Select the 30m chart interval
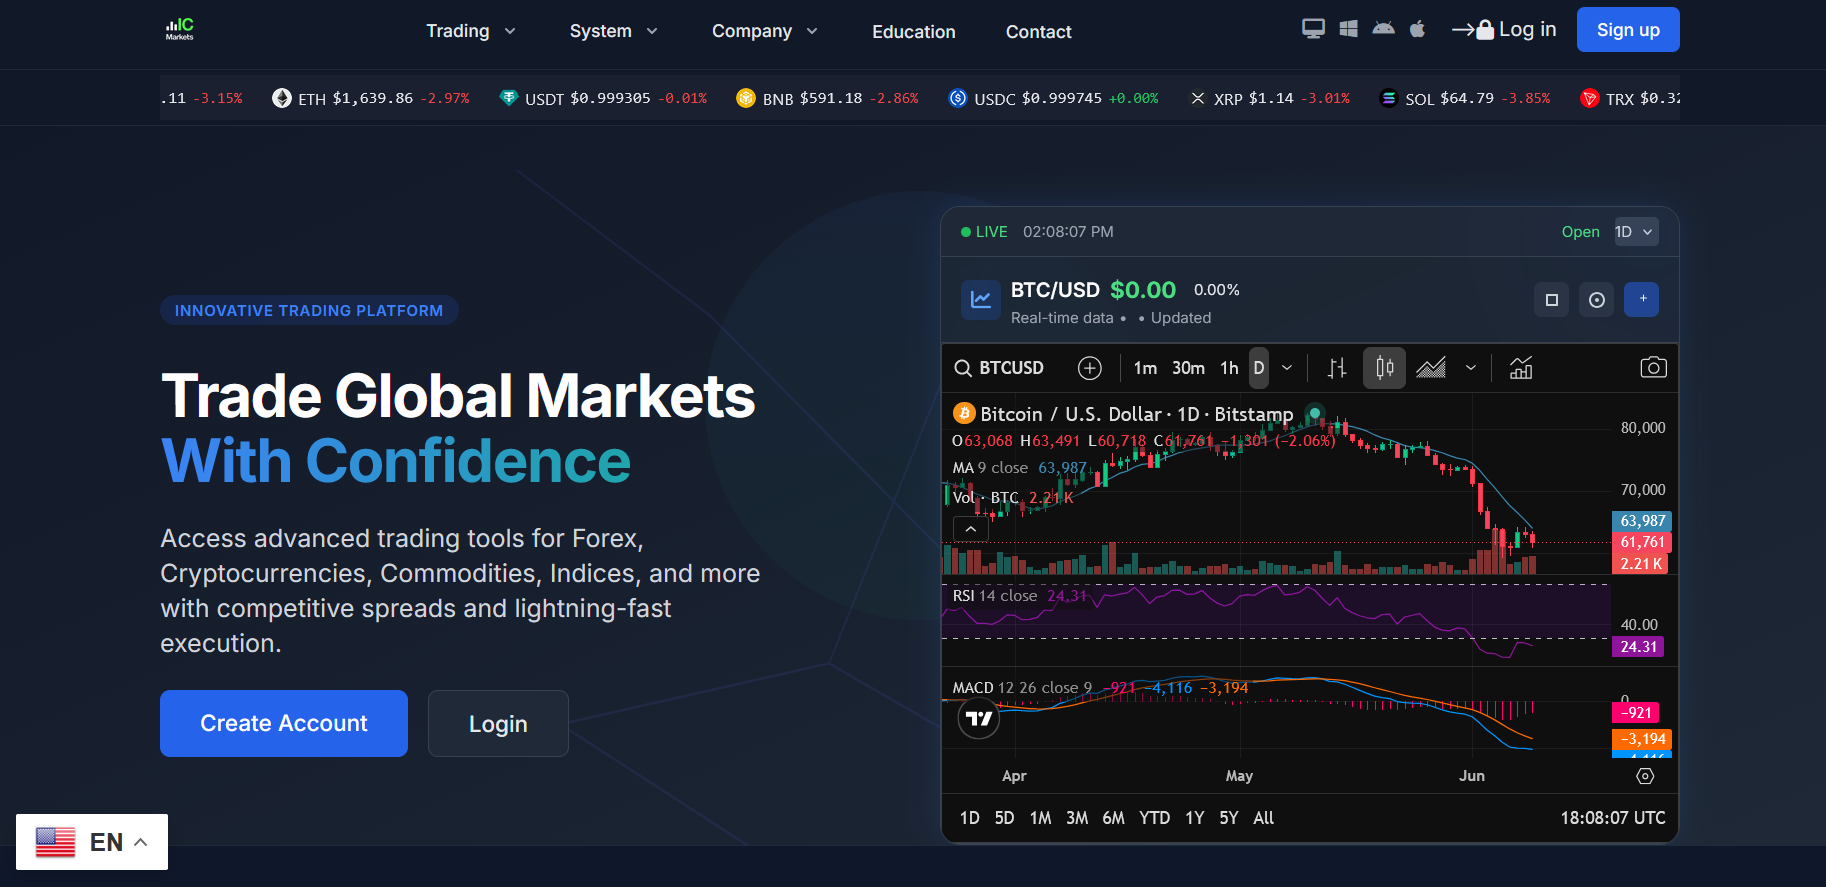Screen dimensions: 1826x887 click(x=1188, y=368)
